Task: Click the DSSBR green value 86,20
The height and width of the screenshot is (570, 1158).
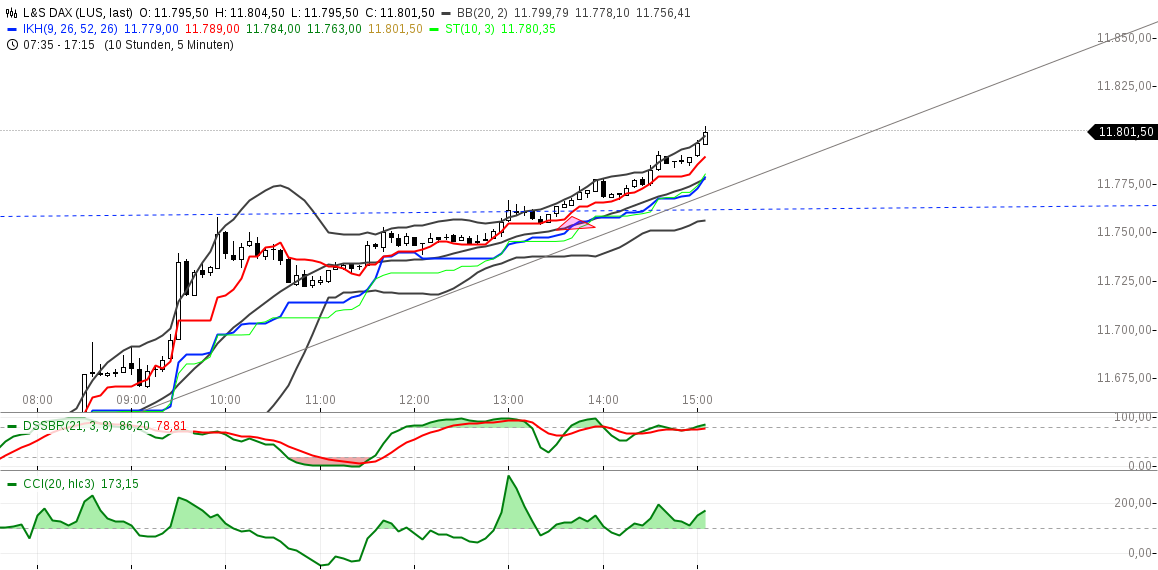Action: pyautogui.click(x=134, y=426)
